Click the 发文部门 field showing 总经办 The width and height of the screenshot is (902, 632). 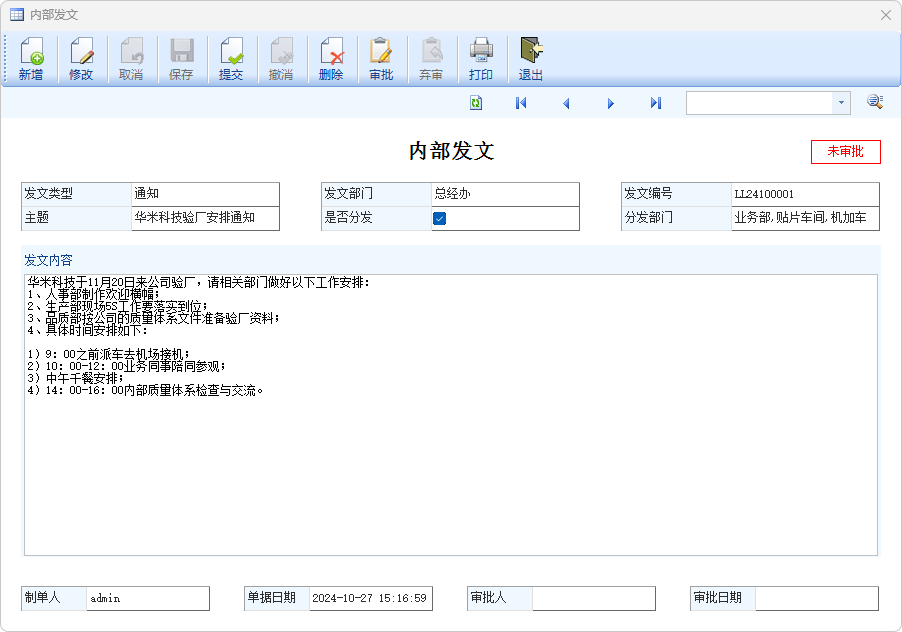(505, 194)
